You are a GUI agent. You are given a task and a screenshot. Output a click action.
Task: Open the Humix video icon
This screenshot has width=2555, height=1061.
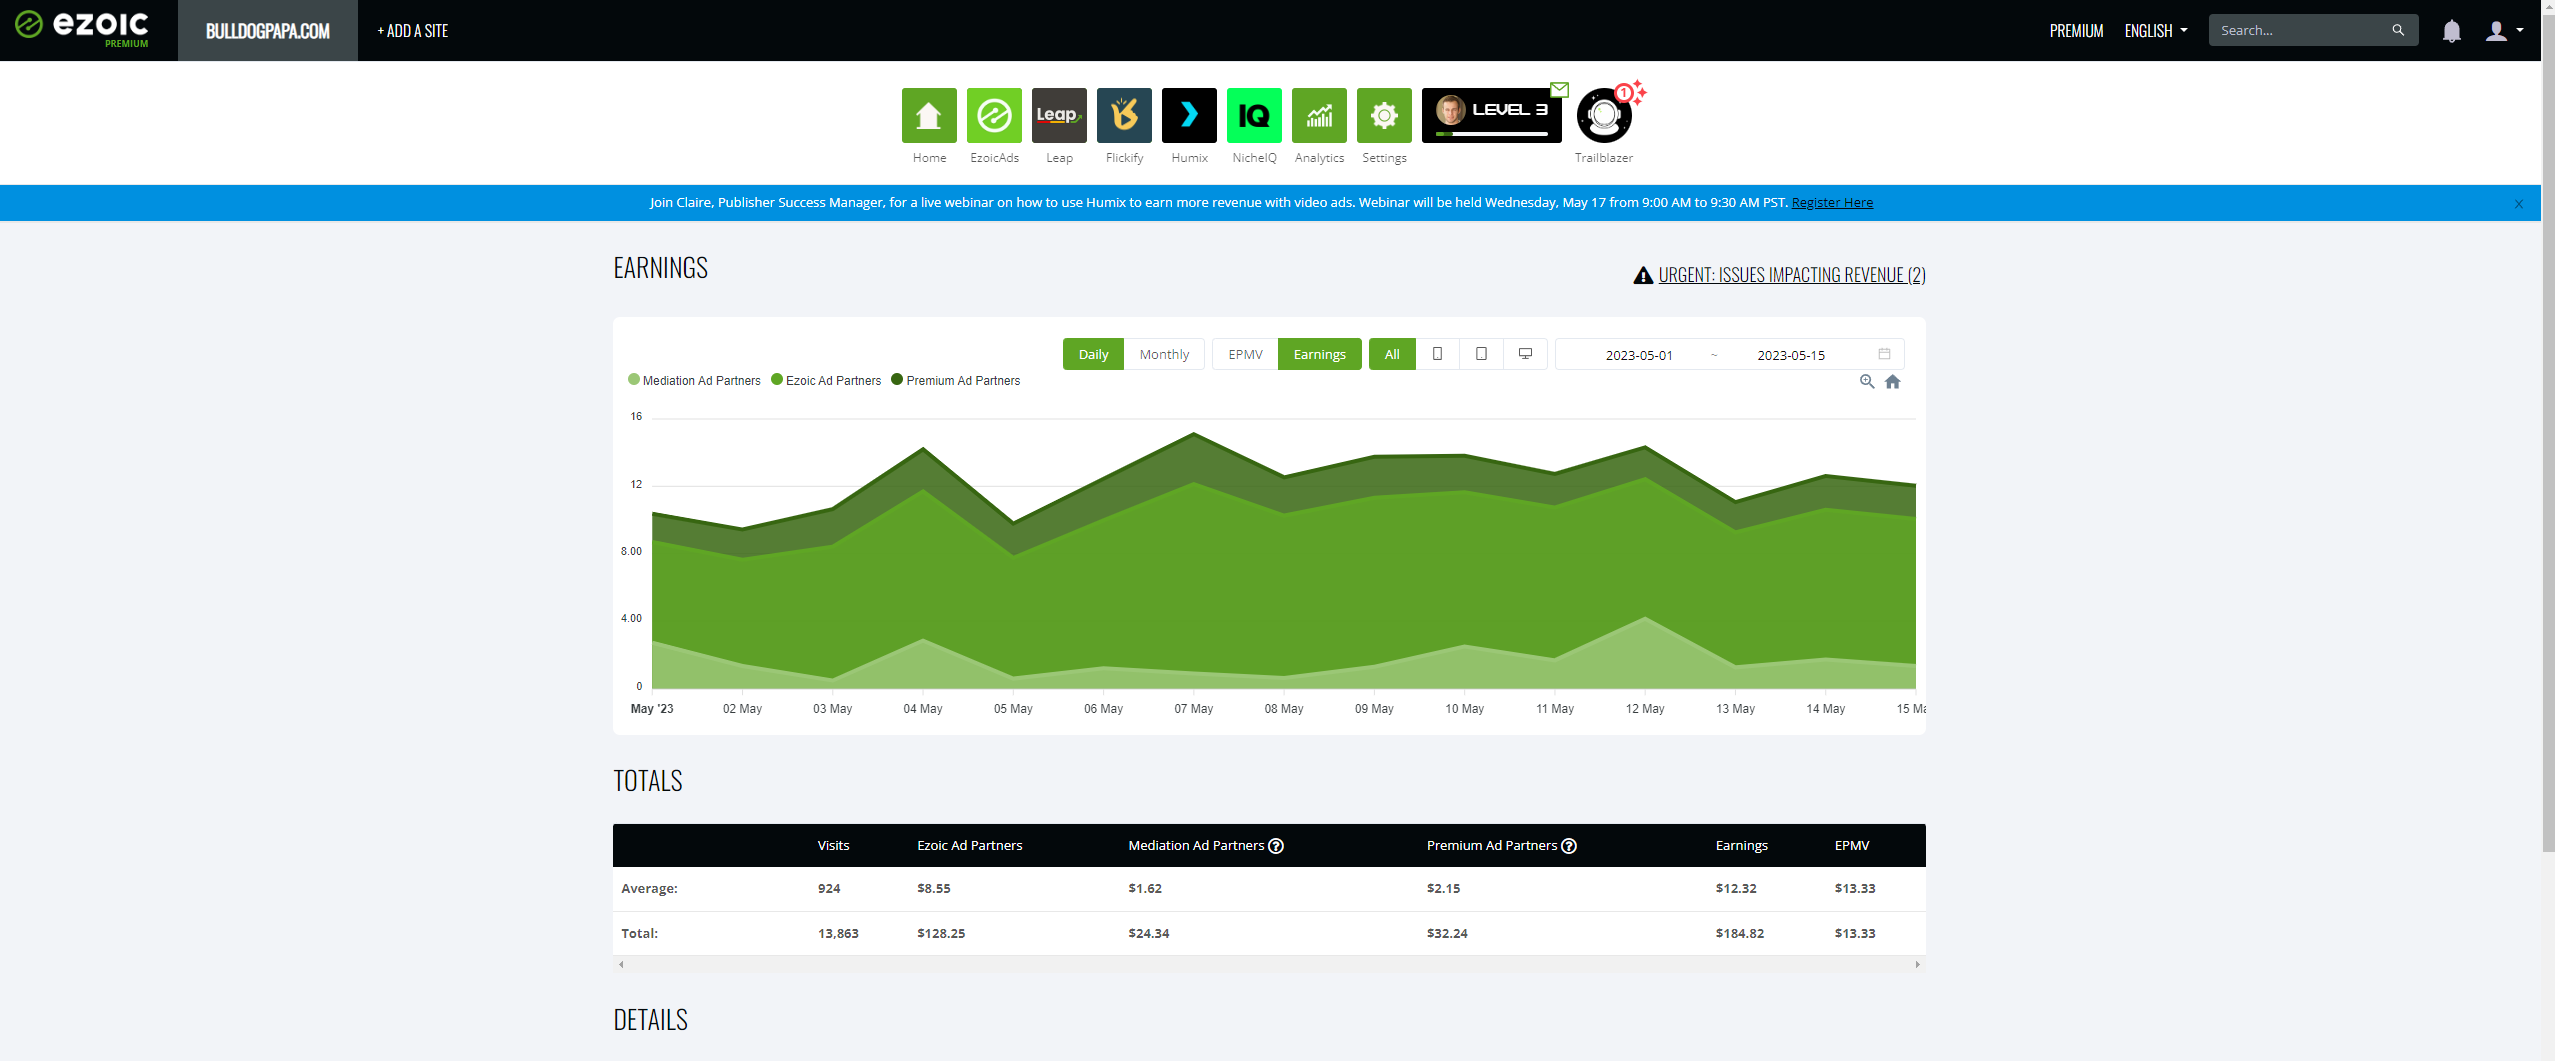pyautogui.click(x=1189, y=115)
